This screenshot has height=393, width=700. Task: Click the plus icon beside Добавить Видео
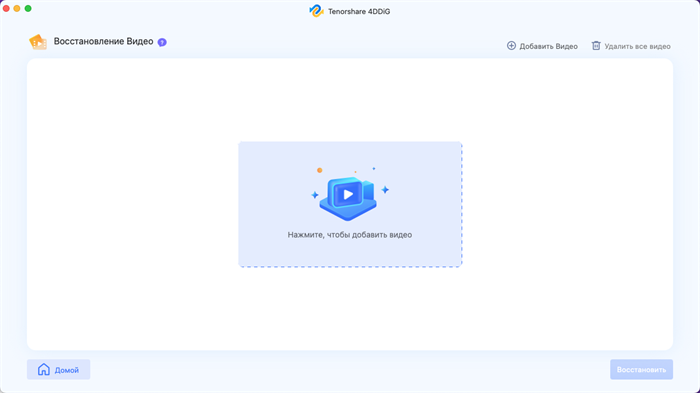click(x=511, y=46)
